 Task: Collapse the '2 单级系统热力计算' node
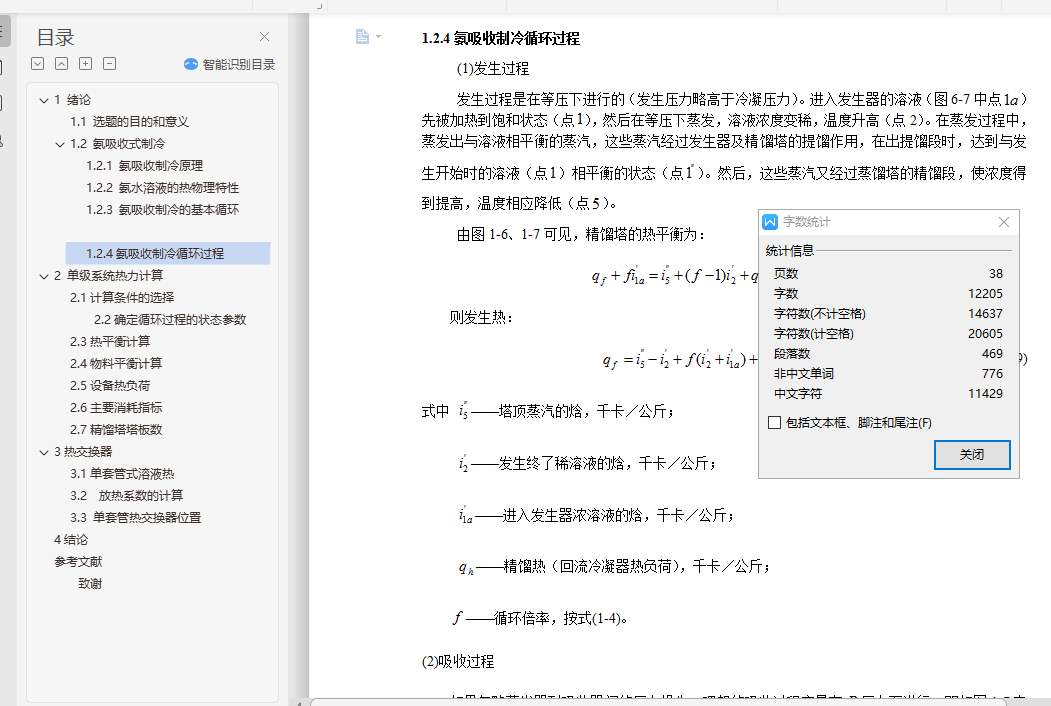44,276
